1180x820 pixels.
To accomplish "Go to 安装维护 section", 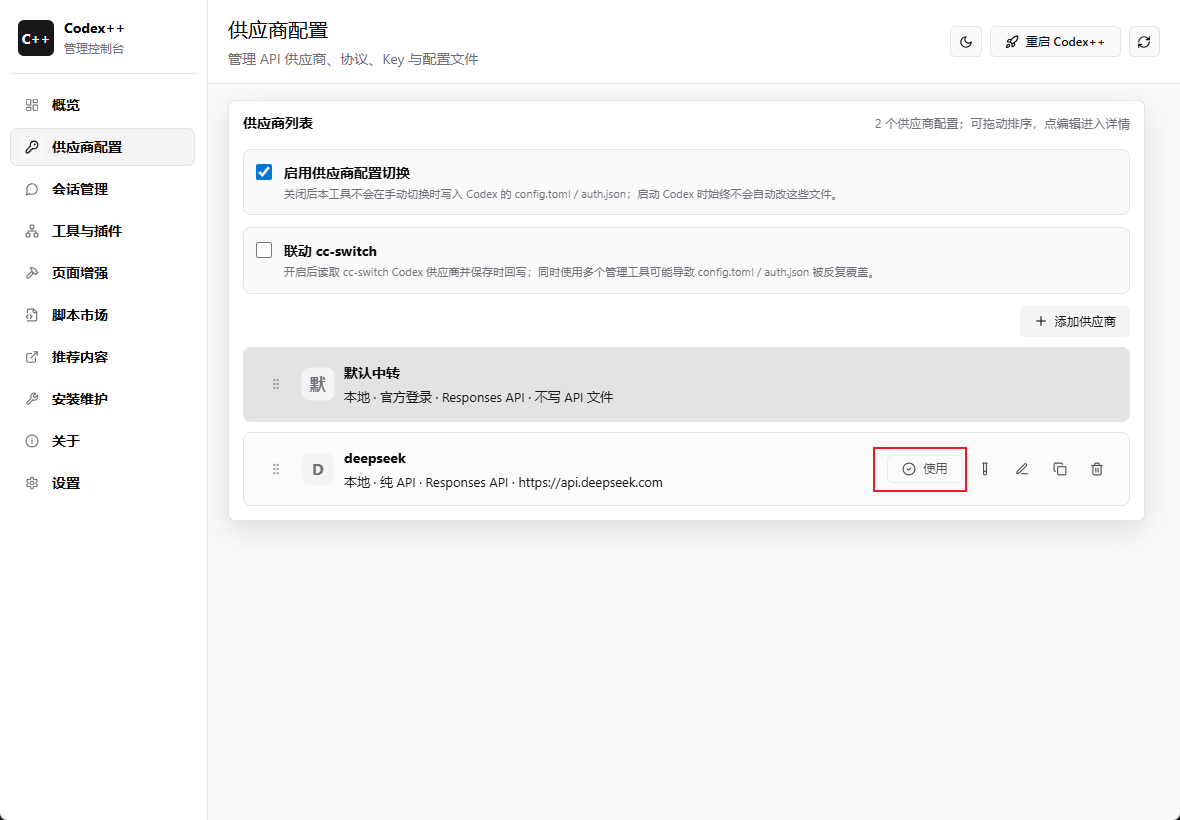I will tap(102, 399).
